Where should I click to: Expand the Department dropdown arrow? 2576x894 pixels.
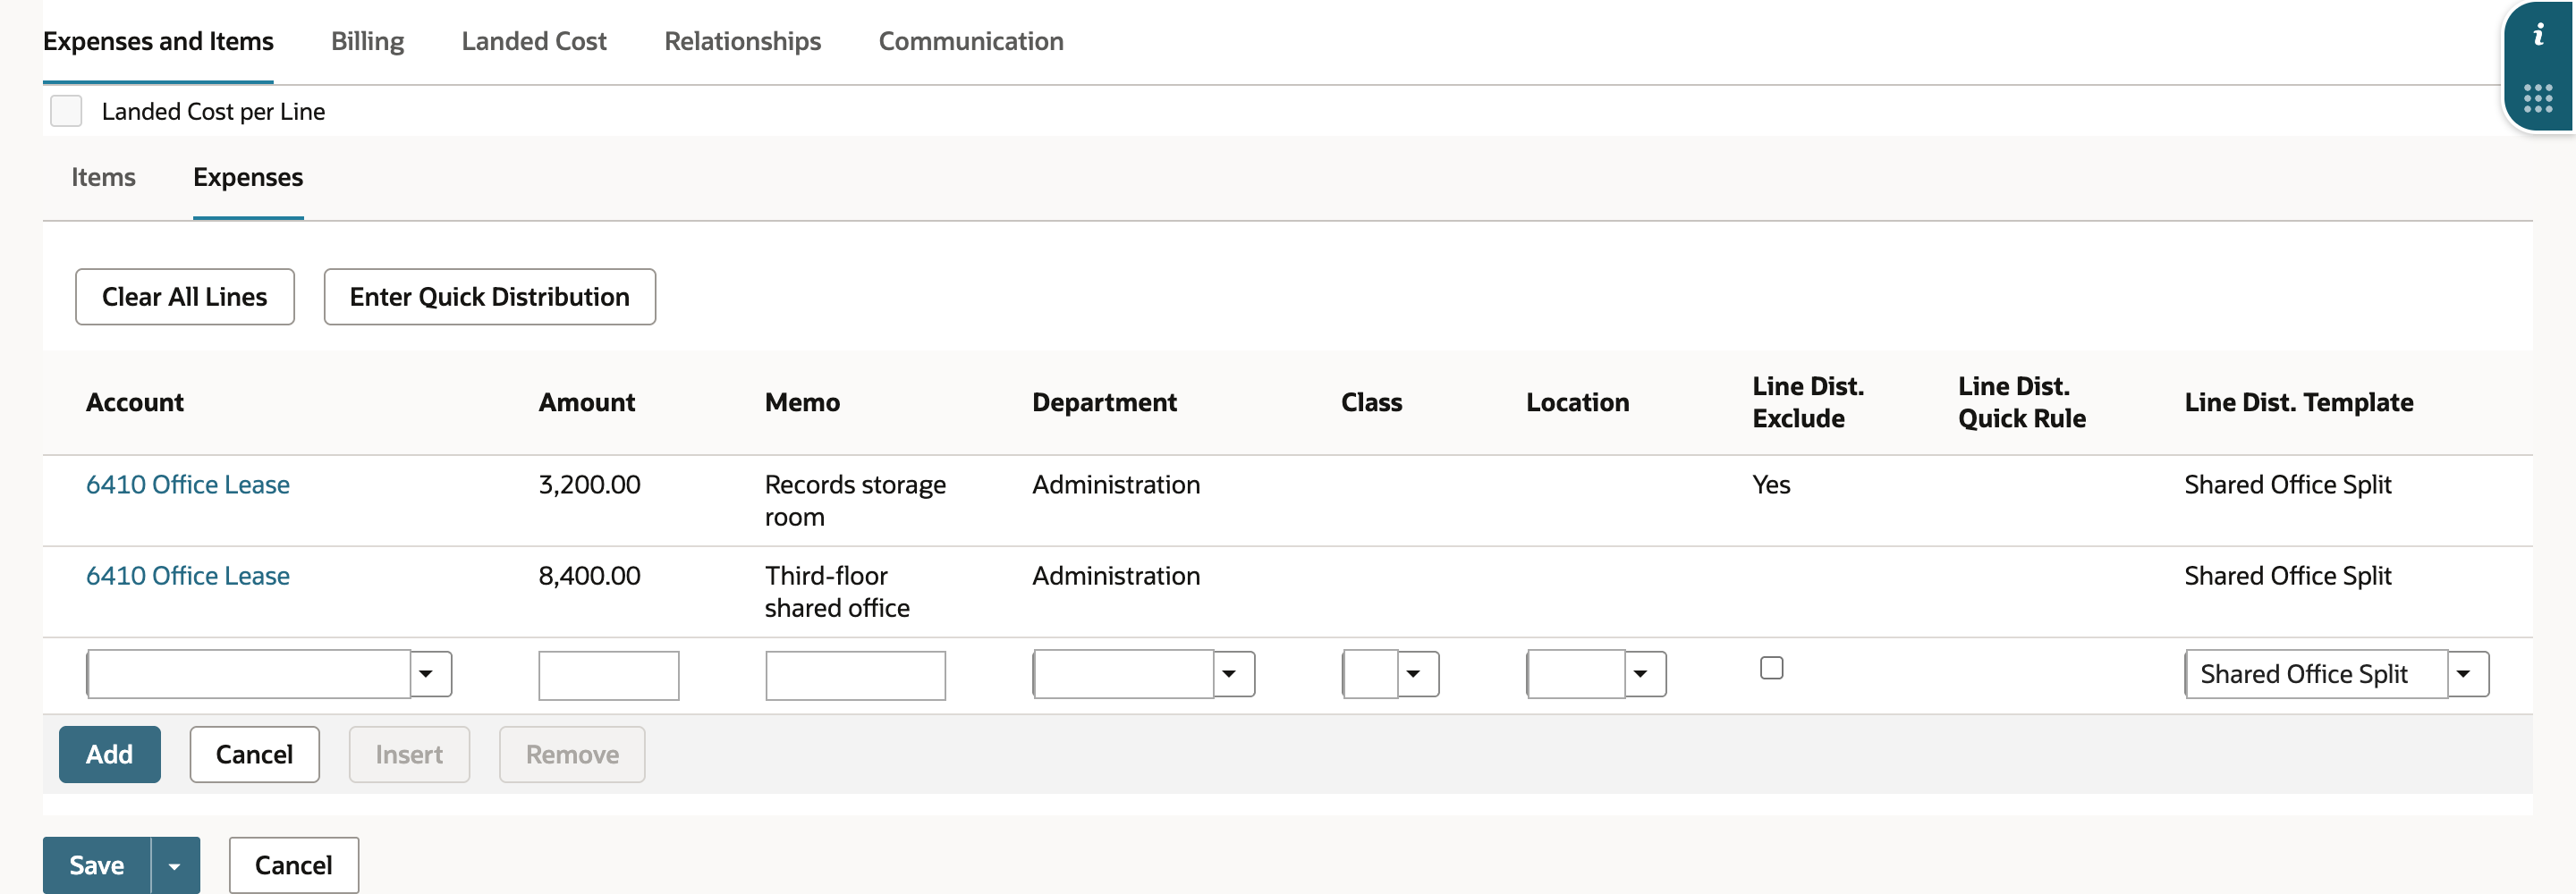click(x=1230, y=674)
